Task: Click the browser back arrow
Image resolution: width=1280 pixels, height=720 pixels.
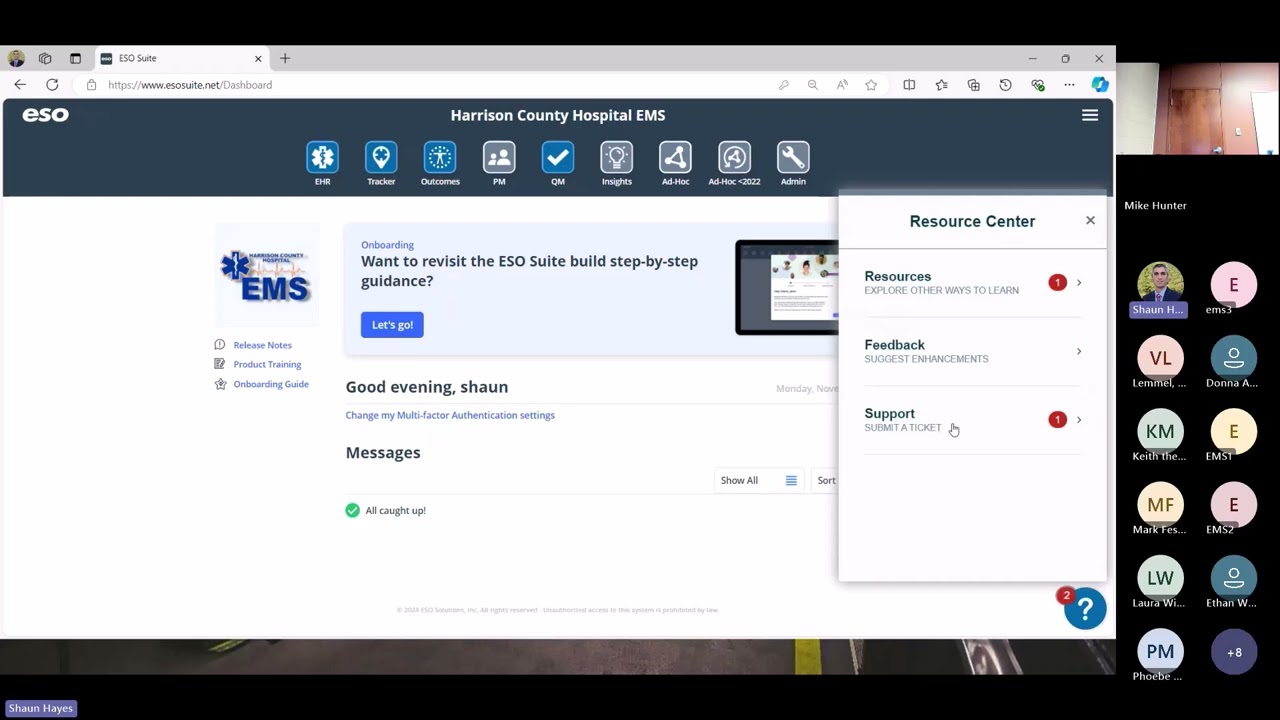Action: click(20, 85)
